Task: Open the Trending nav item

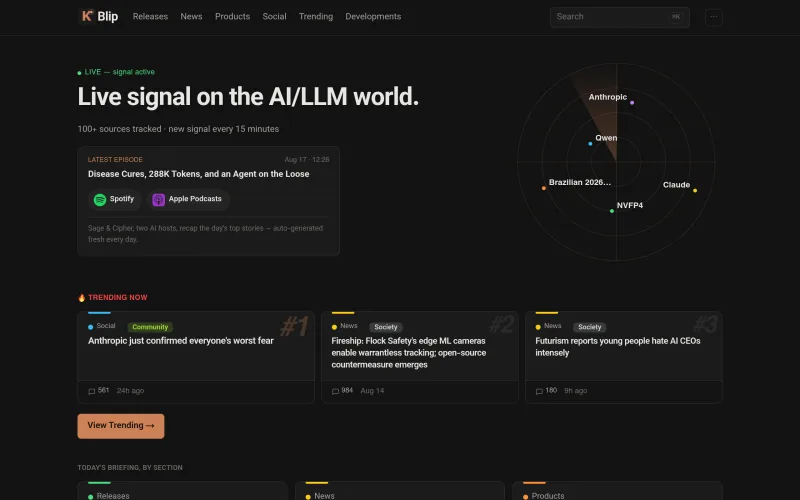Action: tap(316, 16)
